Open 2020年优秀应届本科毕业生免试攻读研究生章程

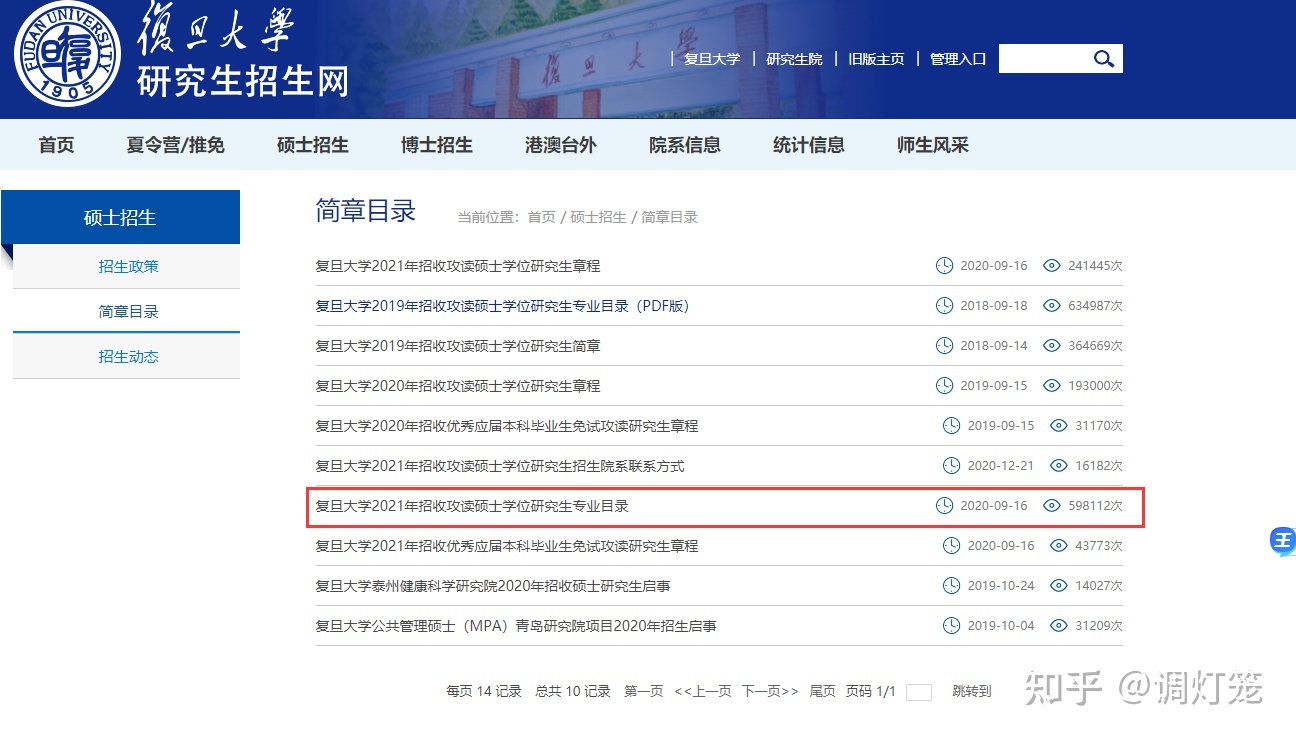507,426
